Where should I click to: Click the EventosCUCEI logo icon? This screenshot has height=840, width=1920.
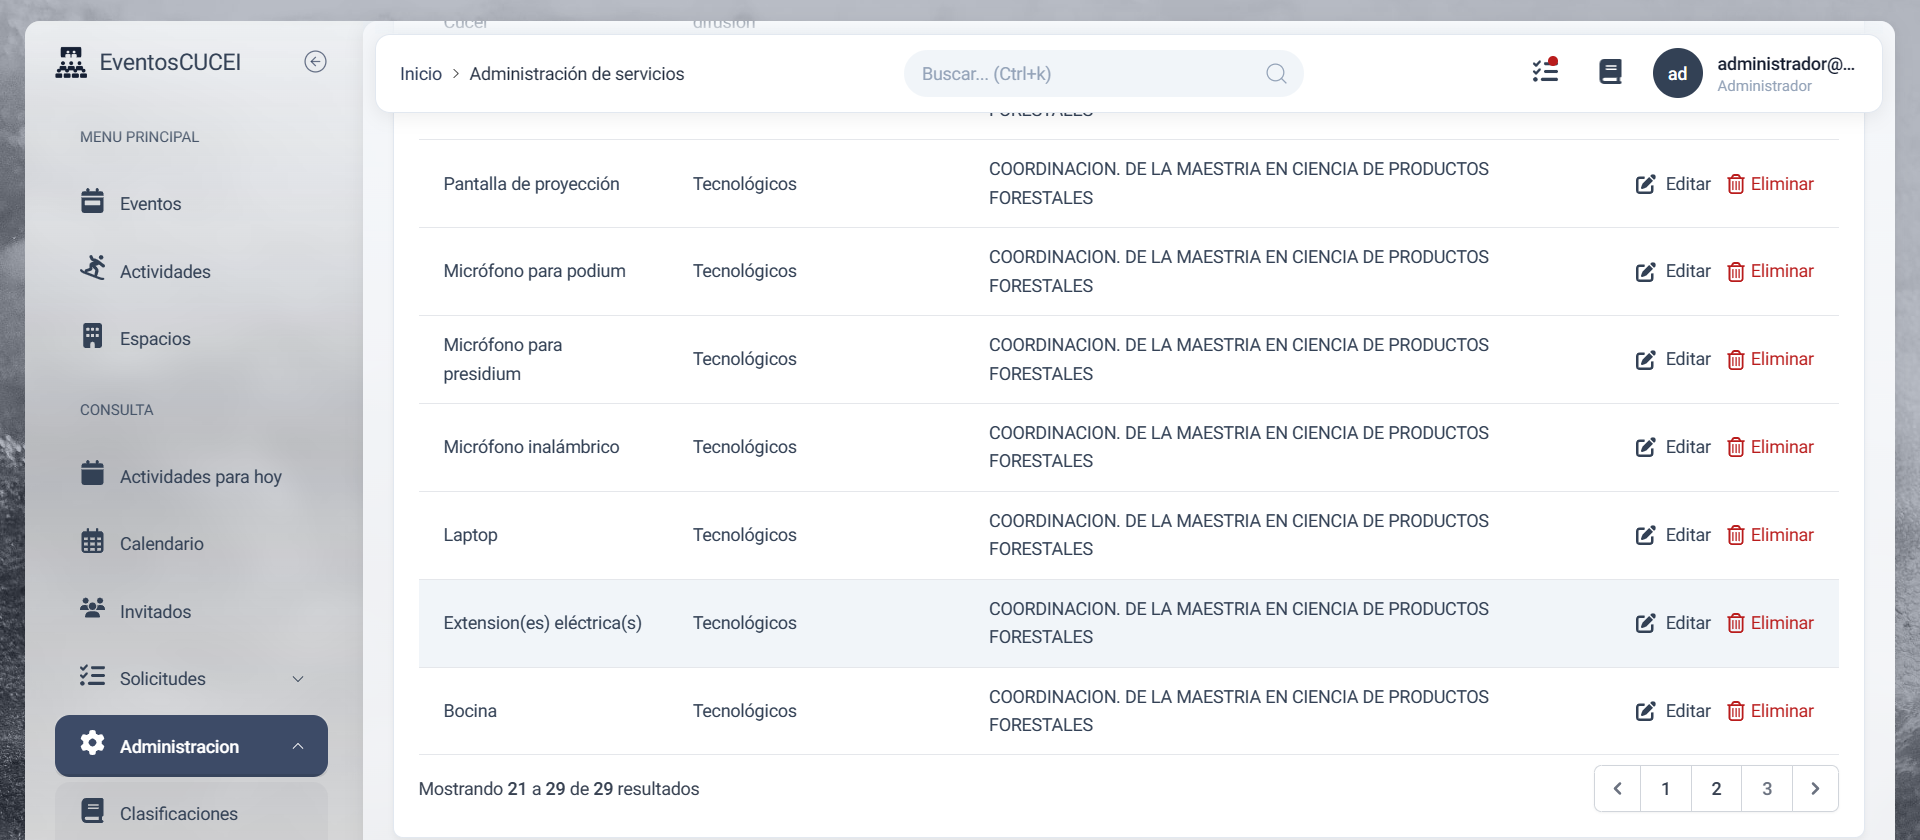[71, 62]
